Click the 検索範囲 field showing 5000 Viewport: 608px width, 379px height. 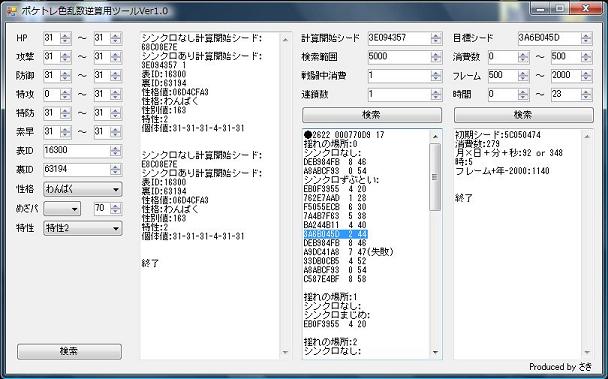[405, 57]
